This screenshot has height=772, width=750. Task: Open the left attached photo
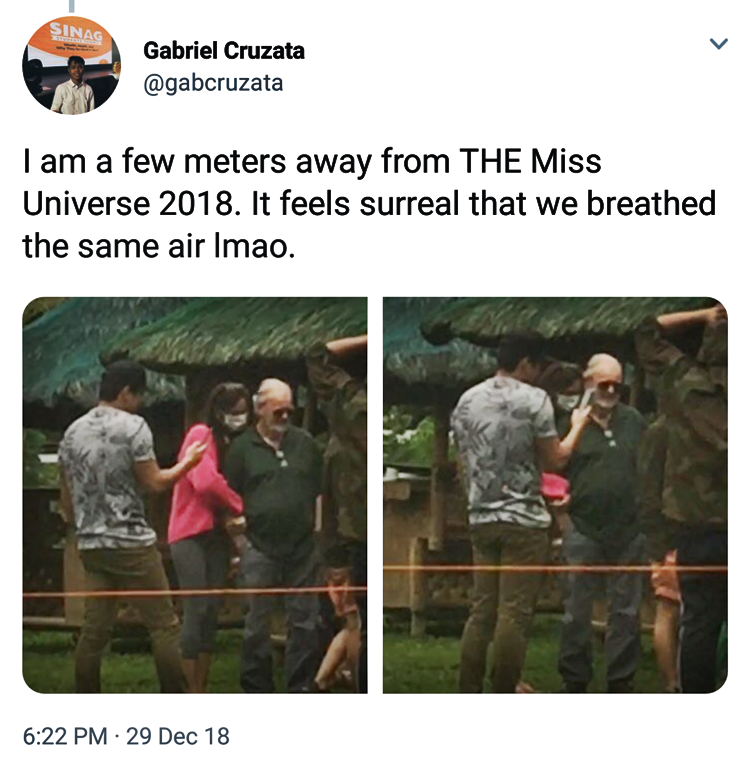point(195,495)
